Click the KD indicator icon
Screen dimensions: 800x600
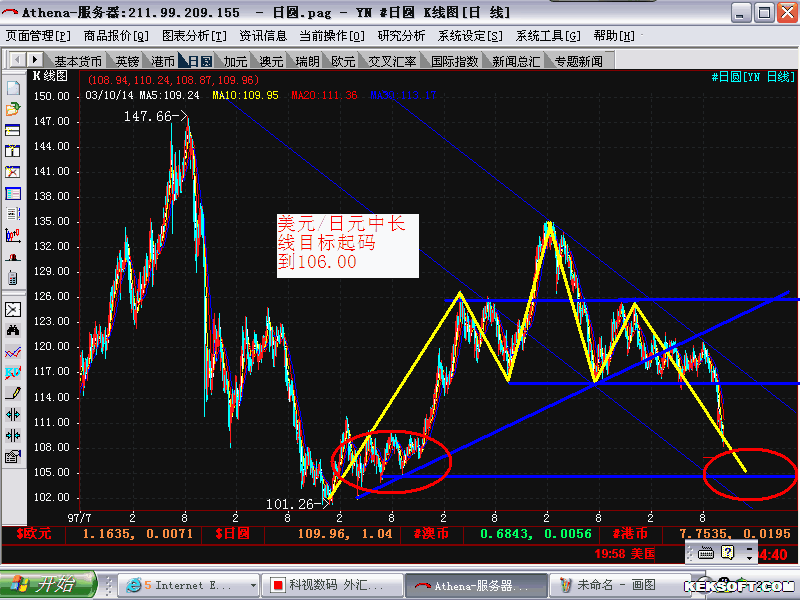(13, 372)
